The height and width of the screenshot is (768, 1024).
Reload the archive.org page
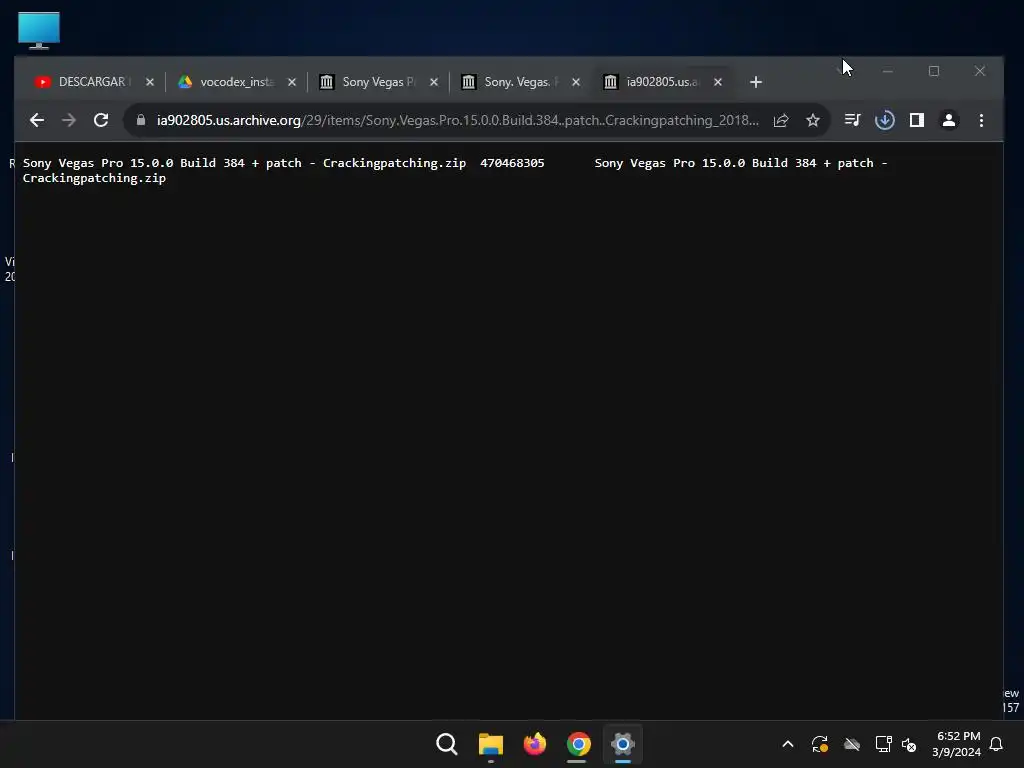[x=101, y=120]
